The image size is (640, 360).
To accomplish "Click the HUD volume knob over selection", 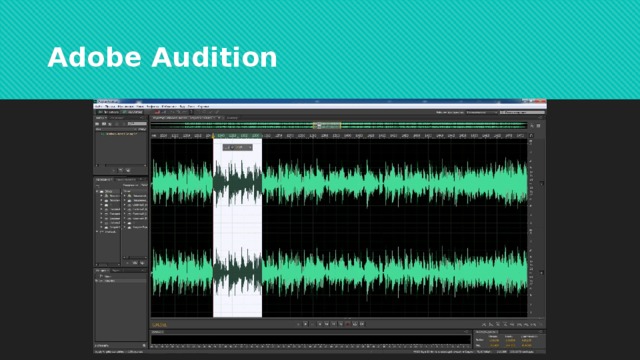I will [232, 147].
